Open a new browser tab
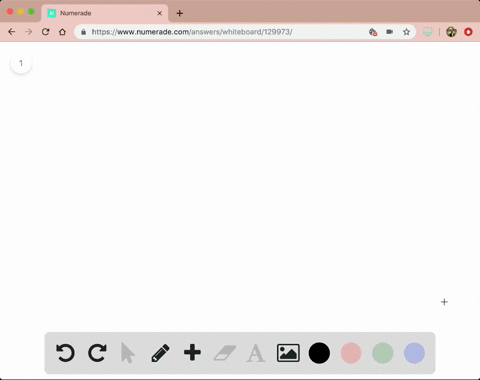This screenshot has width=480, height=380. [x=180, y=13]
